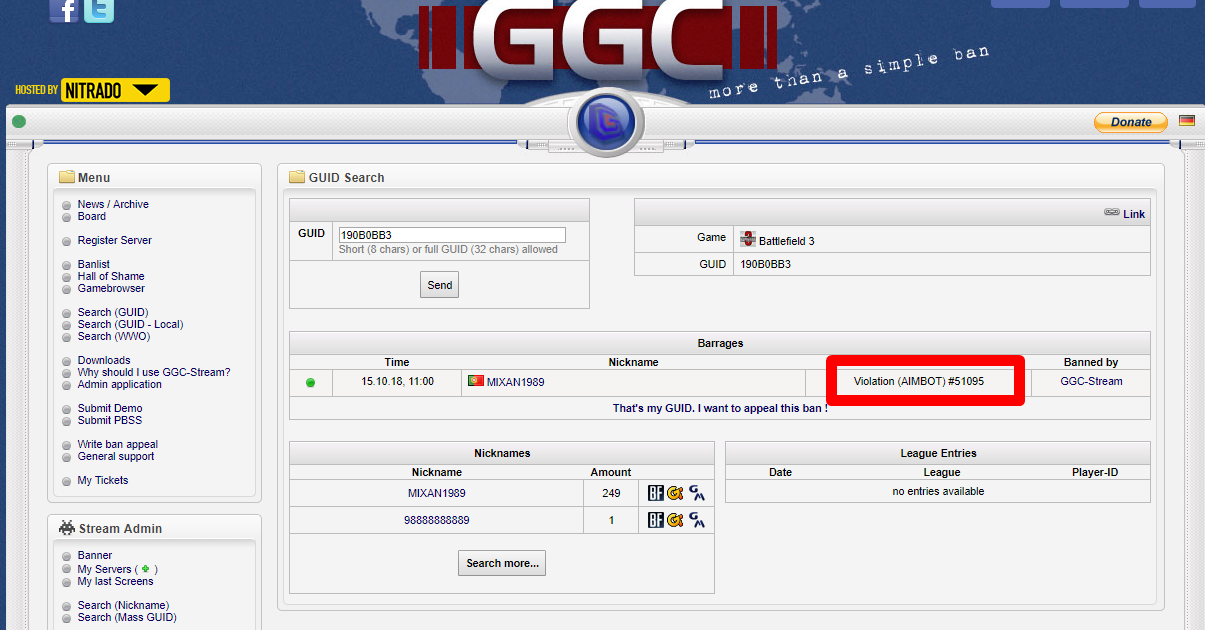
Task: Click the appeal this ban link
Action: [x=720, y=408]
